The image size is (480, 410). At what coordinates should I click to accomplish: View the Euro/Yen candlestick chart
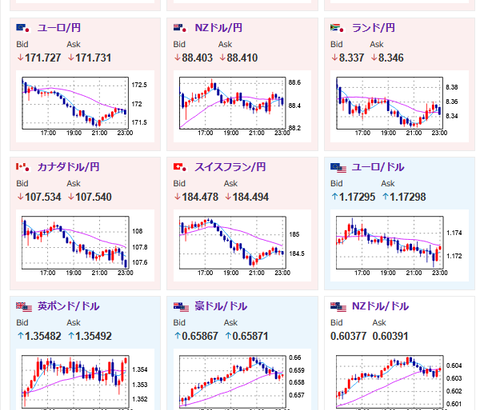click(x=85, y=106)
